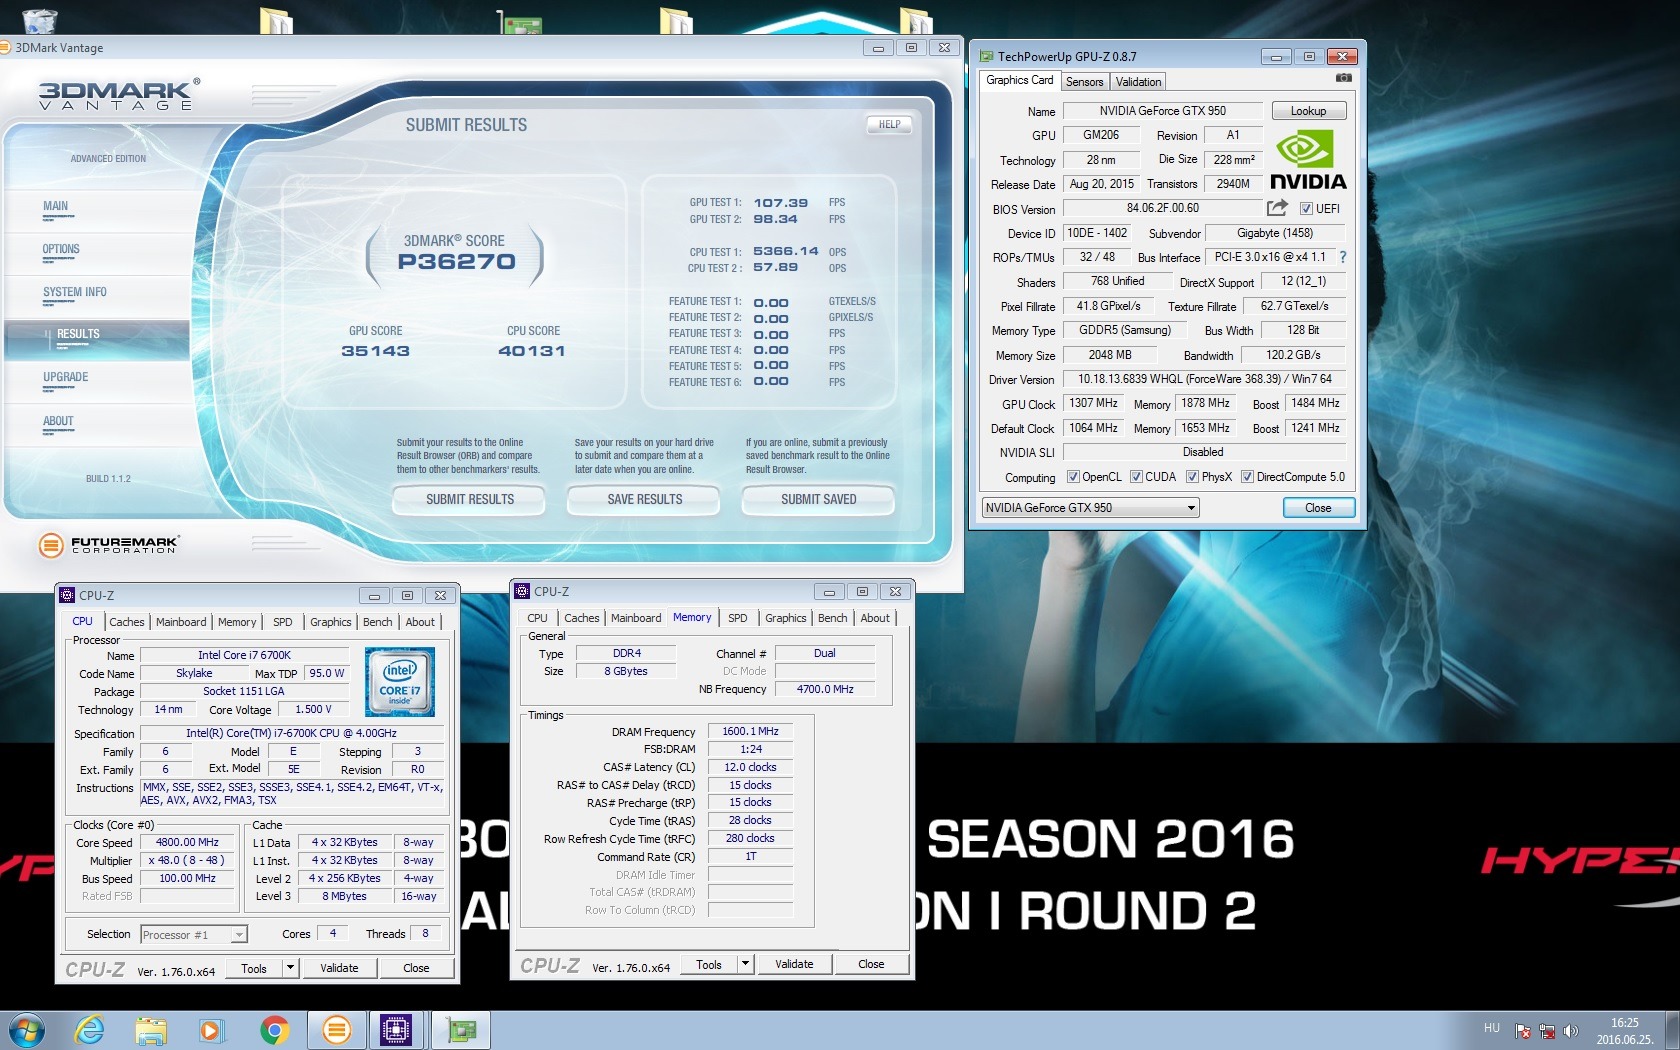Open the graphics card selector dropdown in GPU-Z

click(x=1090, y=508)
